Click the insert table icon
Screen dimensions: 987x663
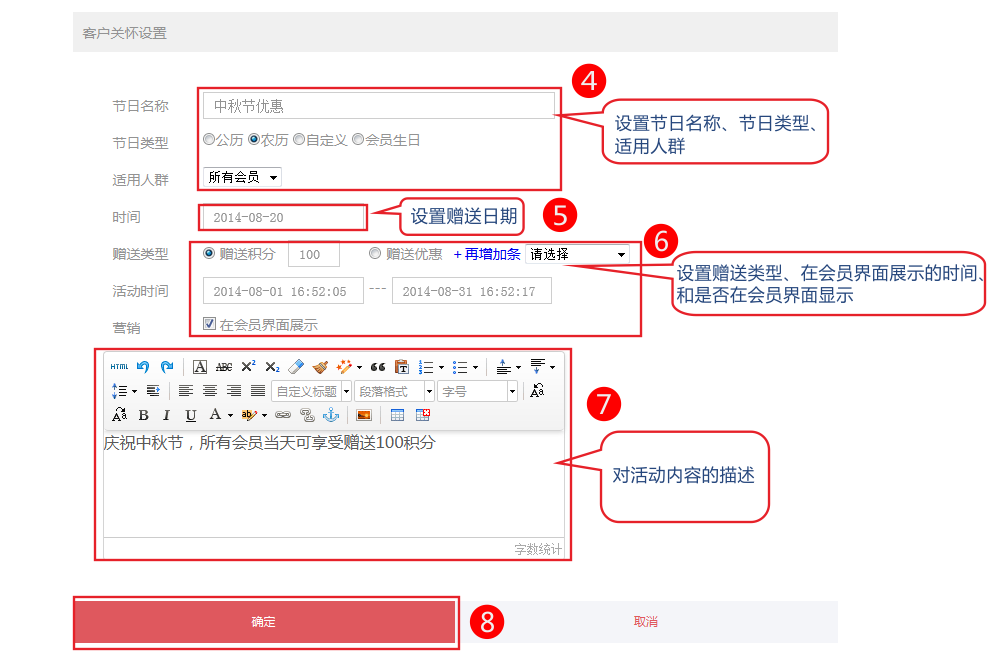[397, 415]
